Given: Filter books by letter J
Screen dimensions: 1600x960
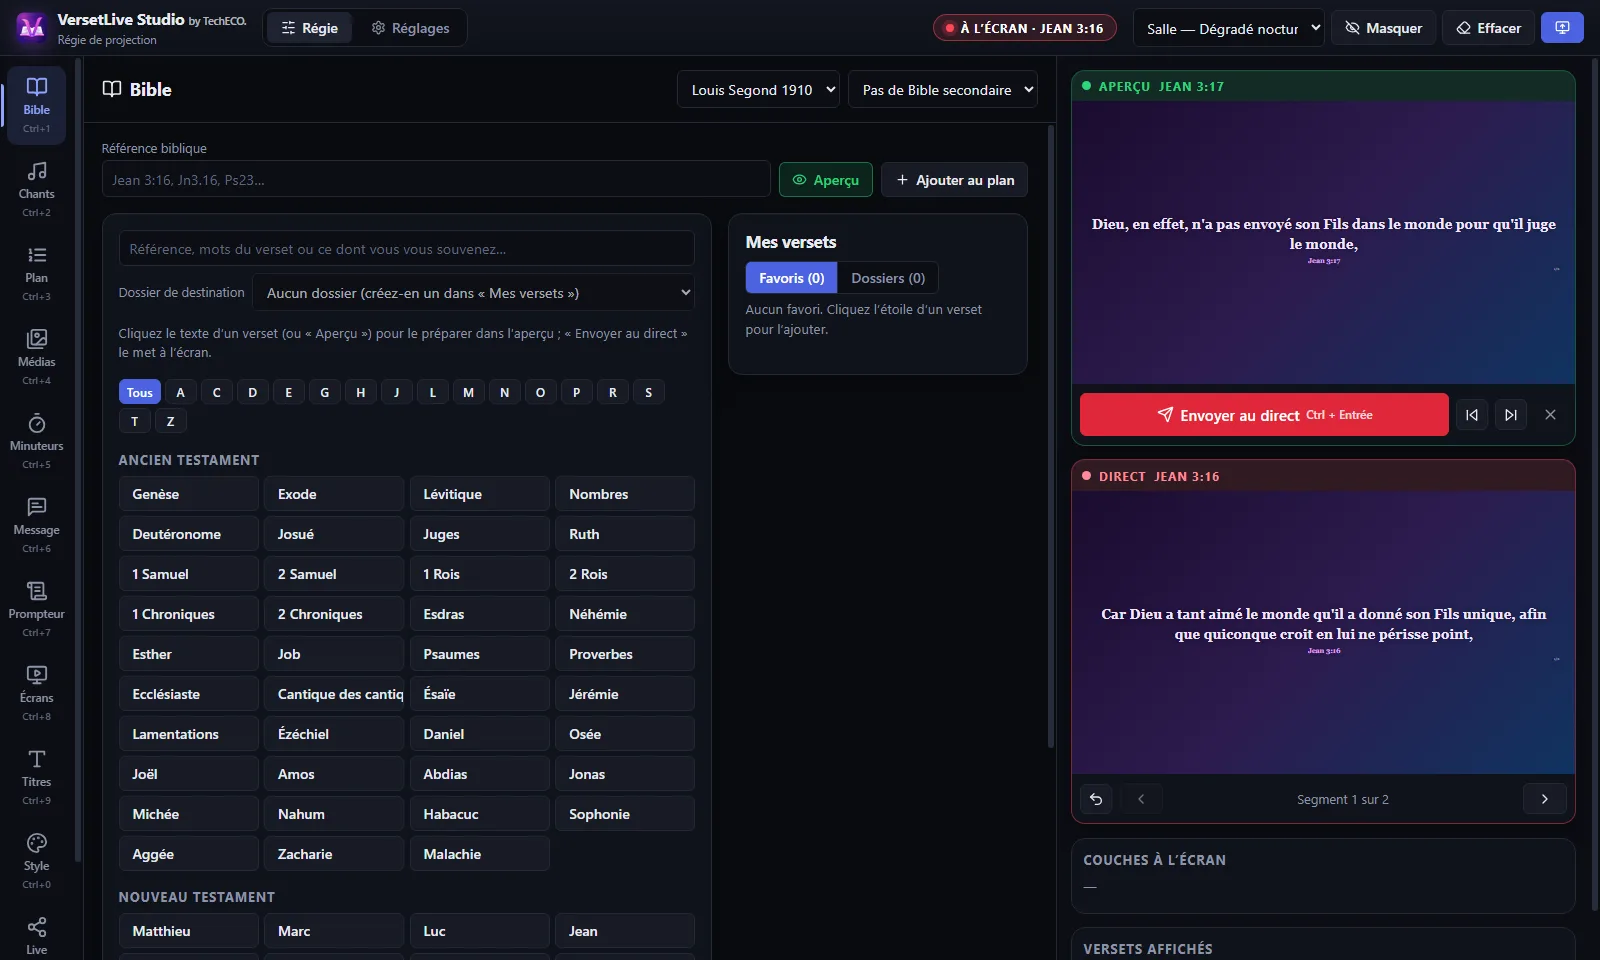Looking at the screenshot, I should (397, 392).
